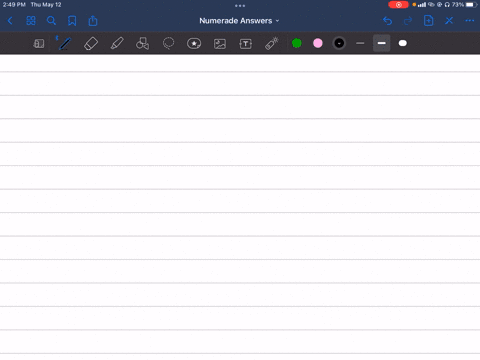Select the Highlighter tool
480x360 pixels.
[x=117, y=43]
